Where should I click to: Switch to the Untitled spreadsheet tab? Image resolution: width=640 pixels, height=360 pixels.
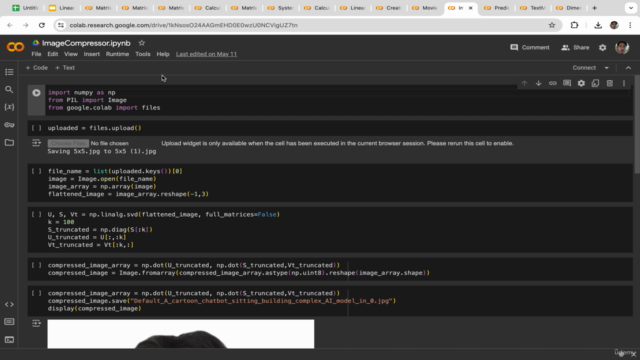tap(24, 8)
